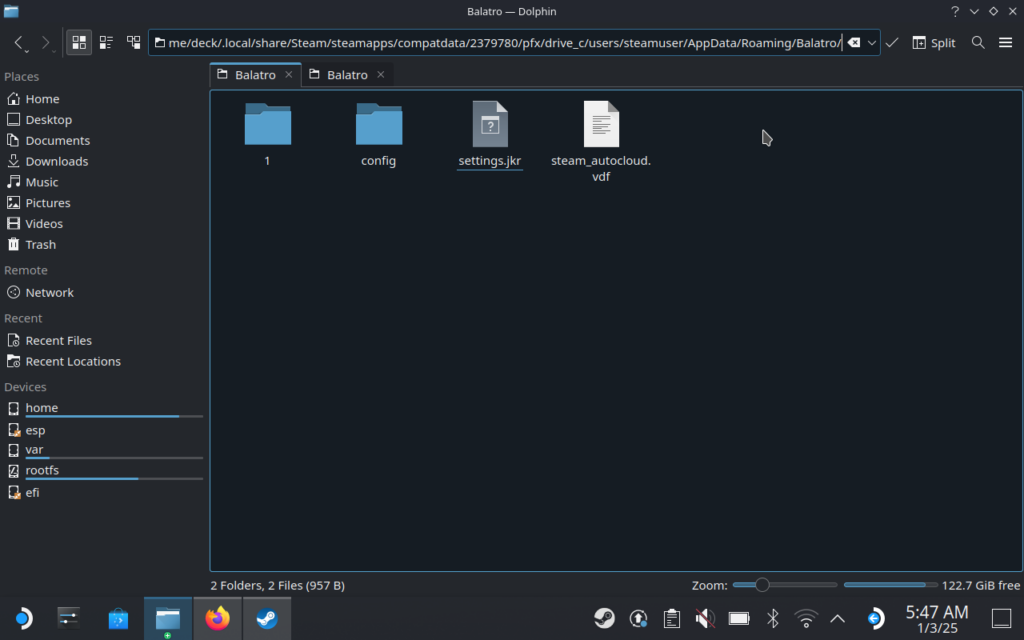Open the Downloads folder in the sidebar
1024x640 pixels.
click(55, 161)
